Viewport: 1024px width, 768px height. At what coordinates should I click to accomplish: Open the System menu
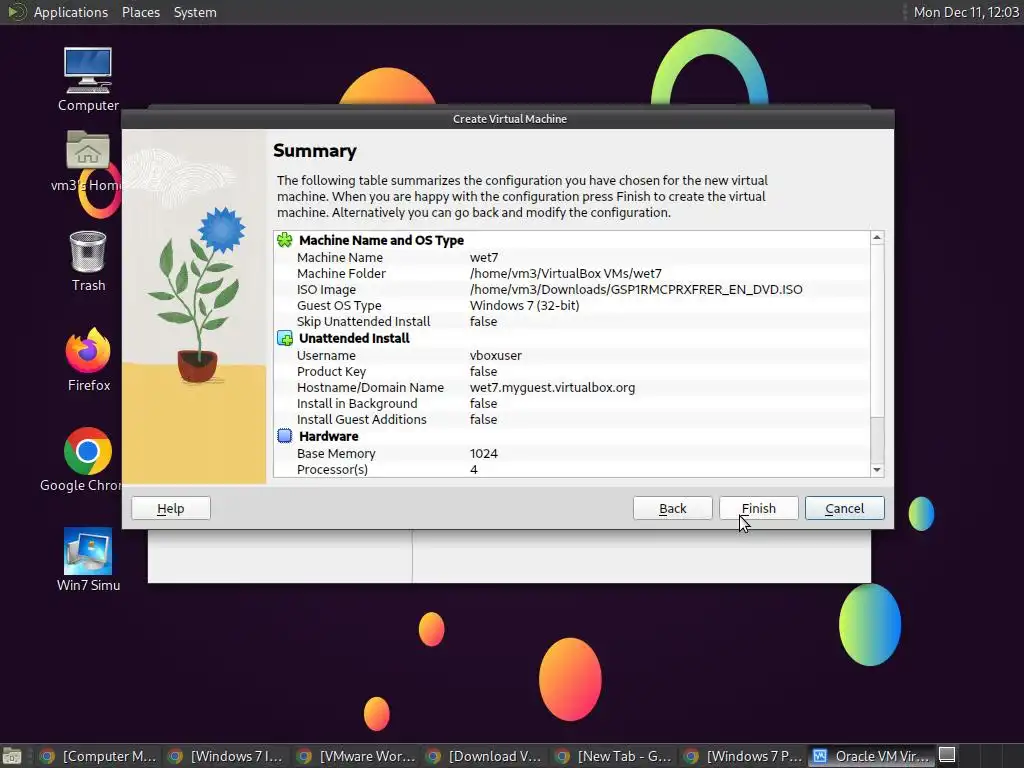tap(195, 12)
